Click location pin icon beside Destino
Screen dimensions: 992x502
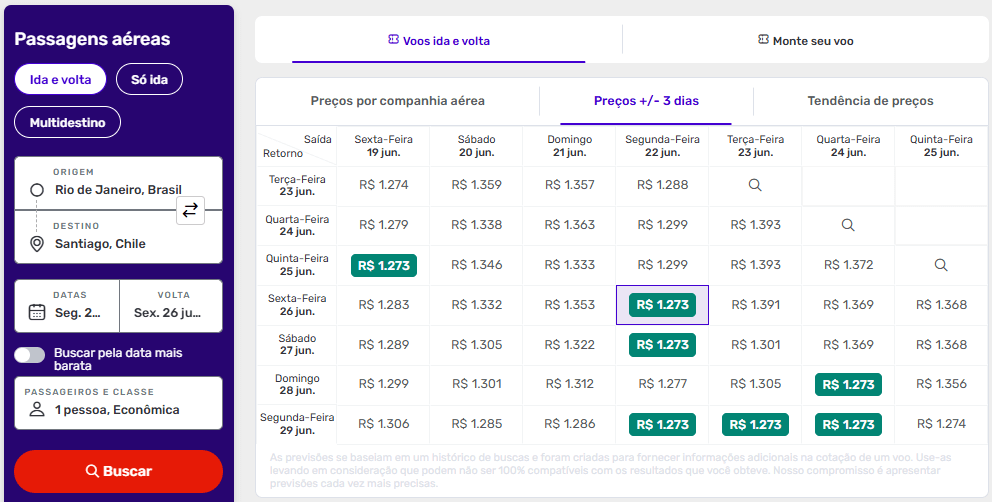pos(37,244)
